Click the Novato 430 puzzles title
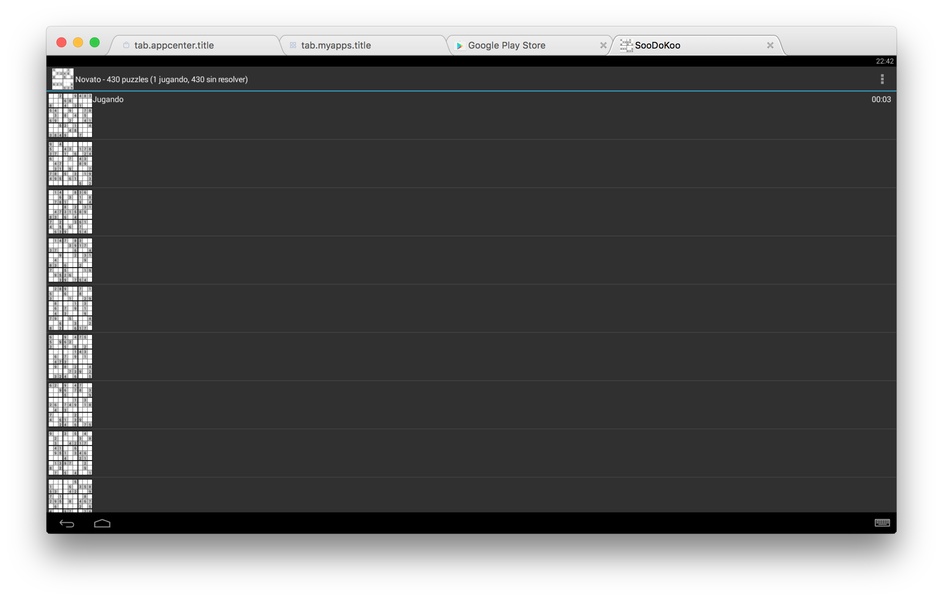Image resolution: width=943 pixels, height=600 pixels. point(161,79)
